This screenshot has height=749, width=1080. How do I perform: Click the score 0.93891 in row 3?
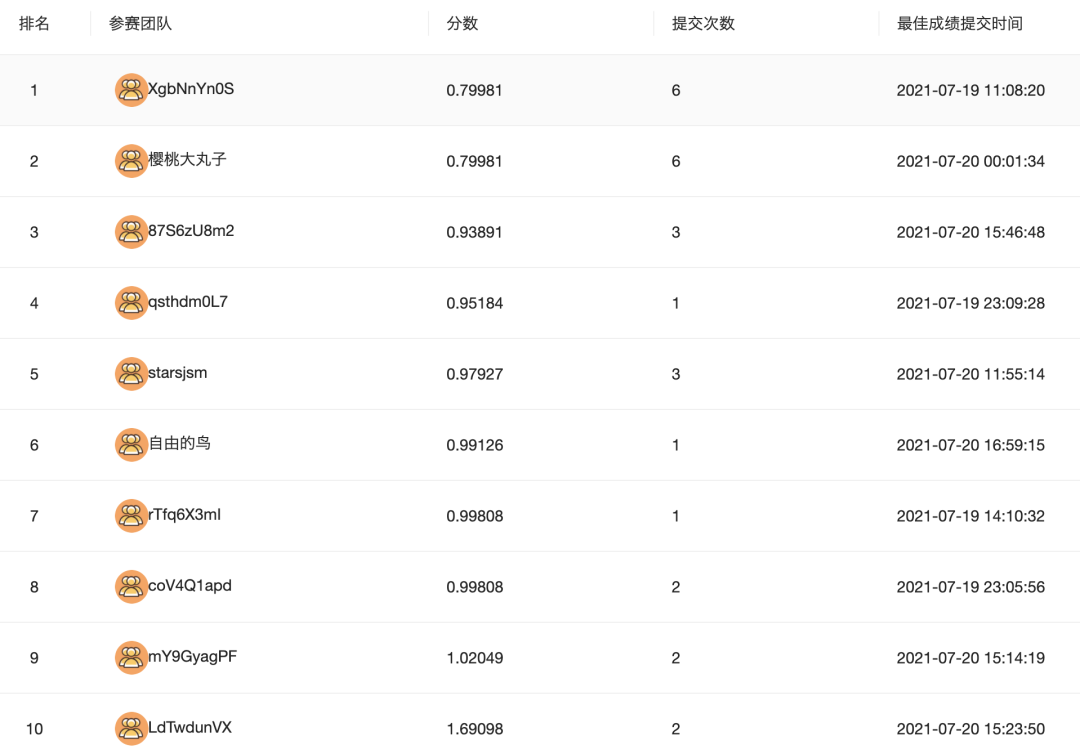click(474, 232)
